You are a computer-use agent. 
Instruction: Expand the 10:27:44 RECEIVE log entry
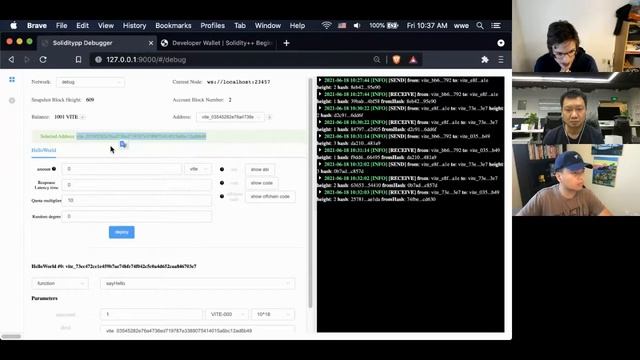click(320, 94)
